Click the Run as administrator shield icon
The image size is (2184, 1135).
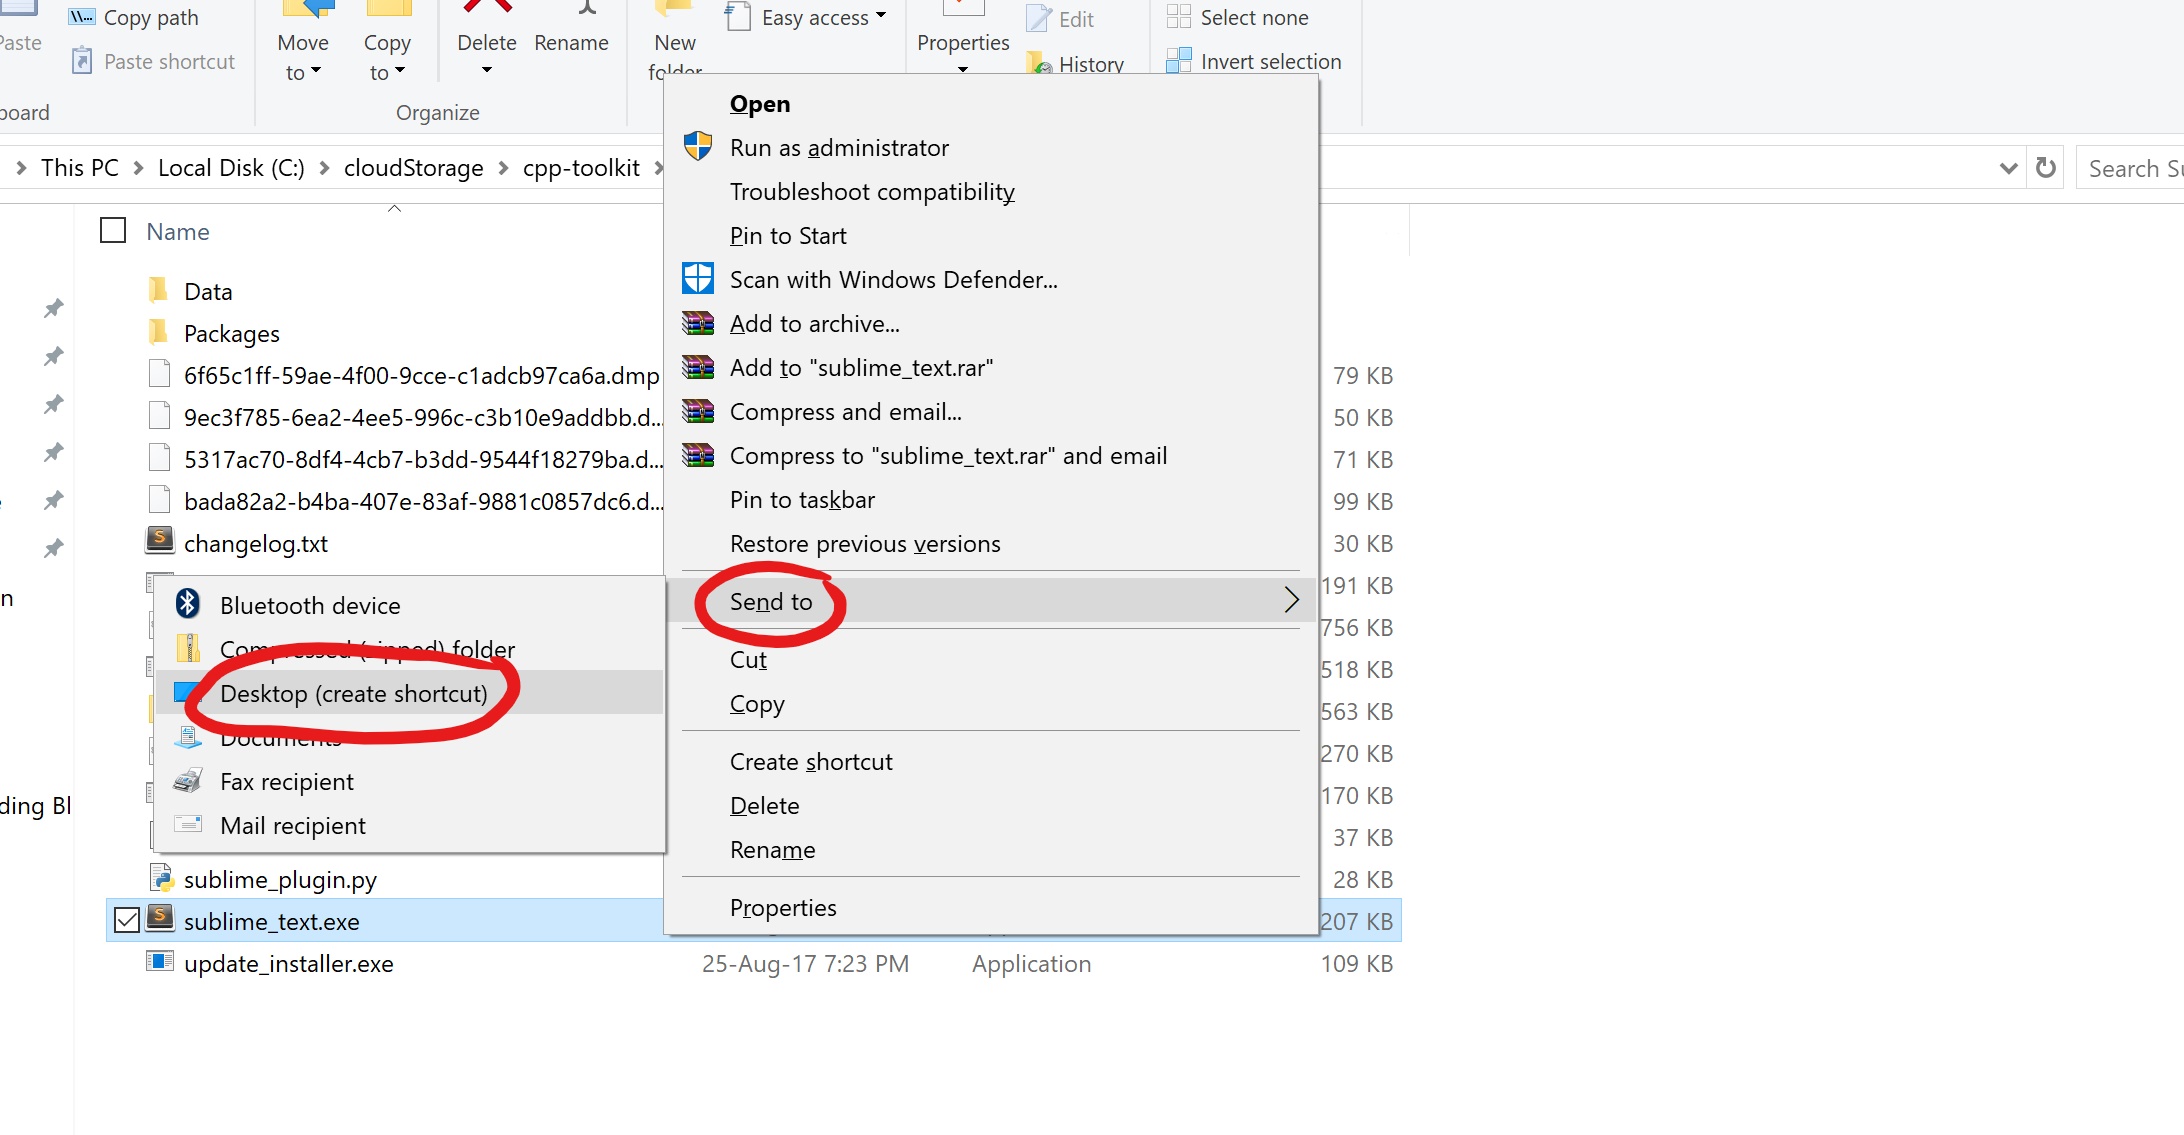point(697,146)
